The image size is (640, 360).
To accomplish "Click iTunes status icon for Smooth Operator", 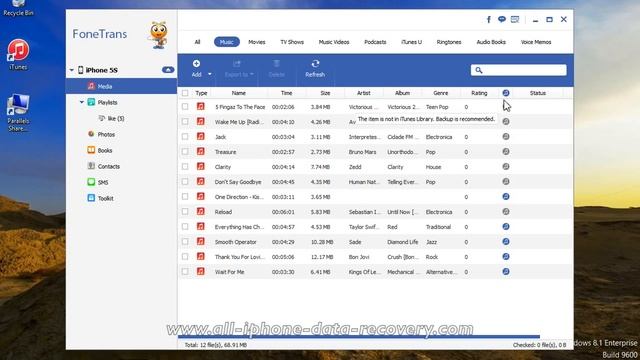I will click(x=506, y=242).
